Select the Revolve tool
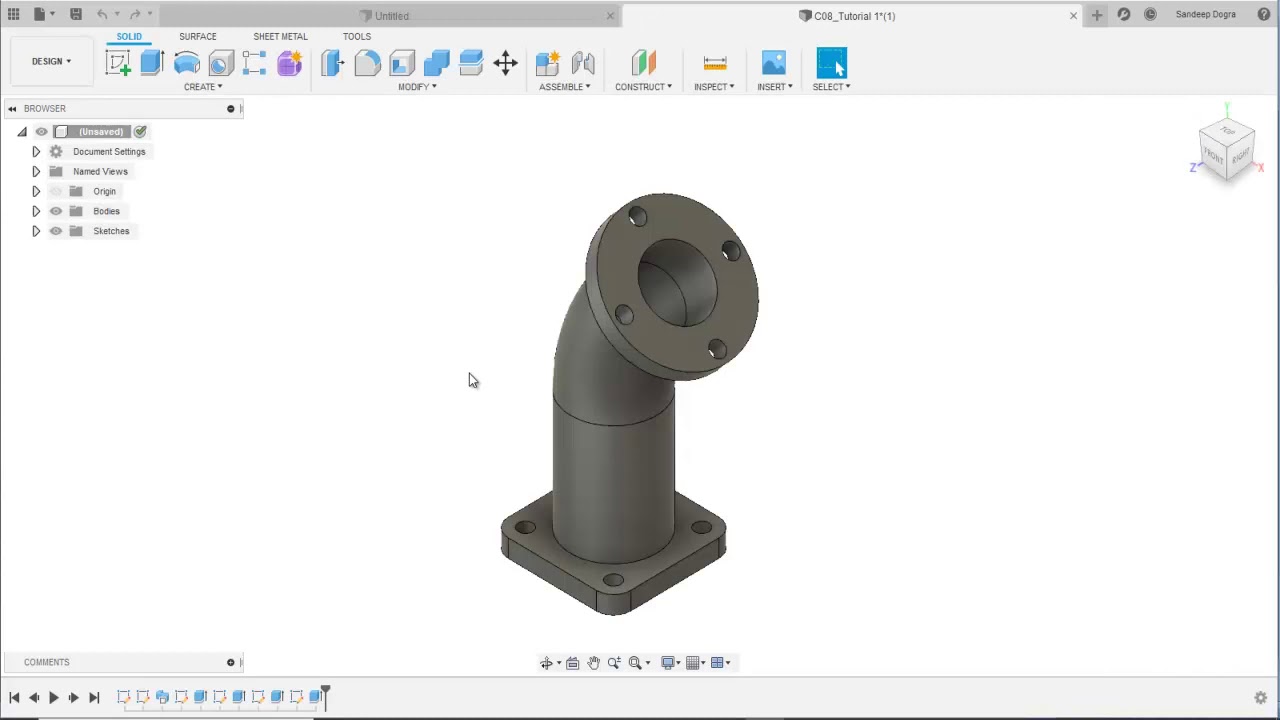 click(186, 63)
